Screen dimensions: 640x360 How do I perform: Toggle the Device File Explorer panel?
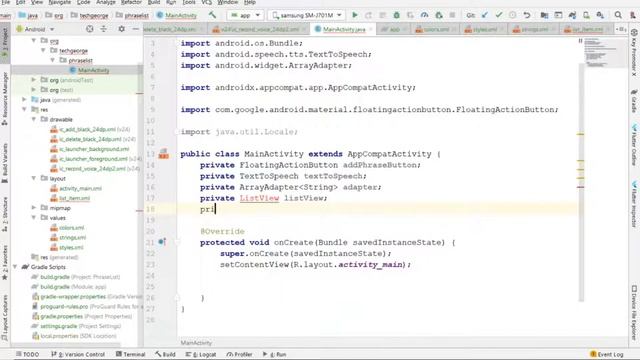[x=634, y=312]
